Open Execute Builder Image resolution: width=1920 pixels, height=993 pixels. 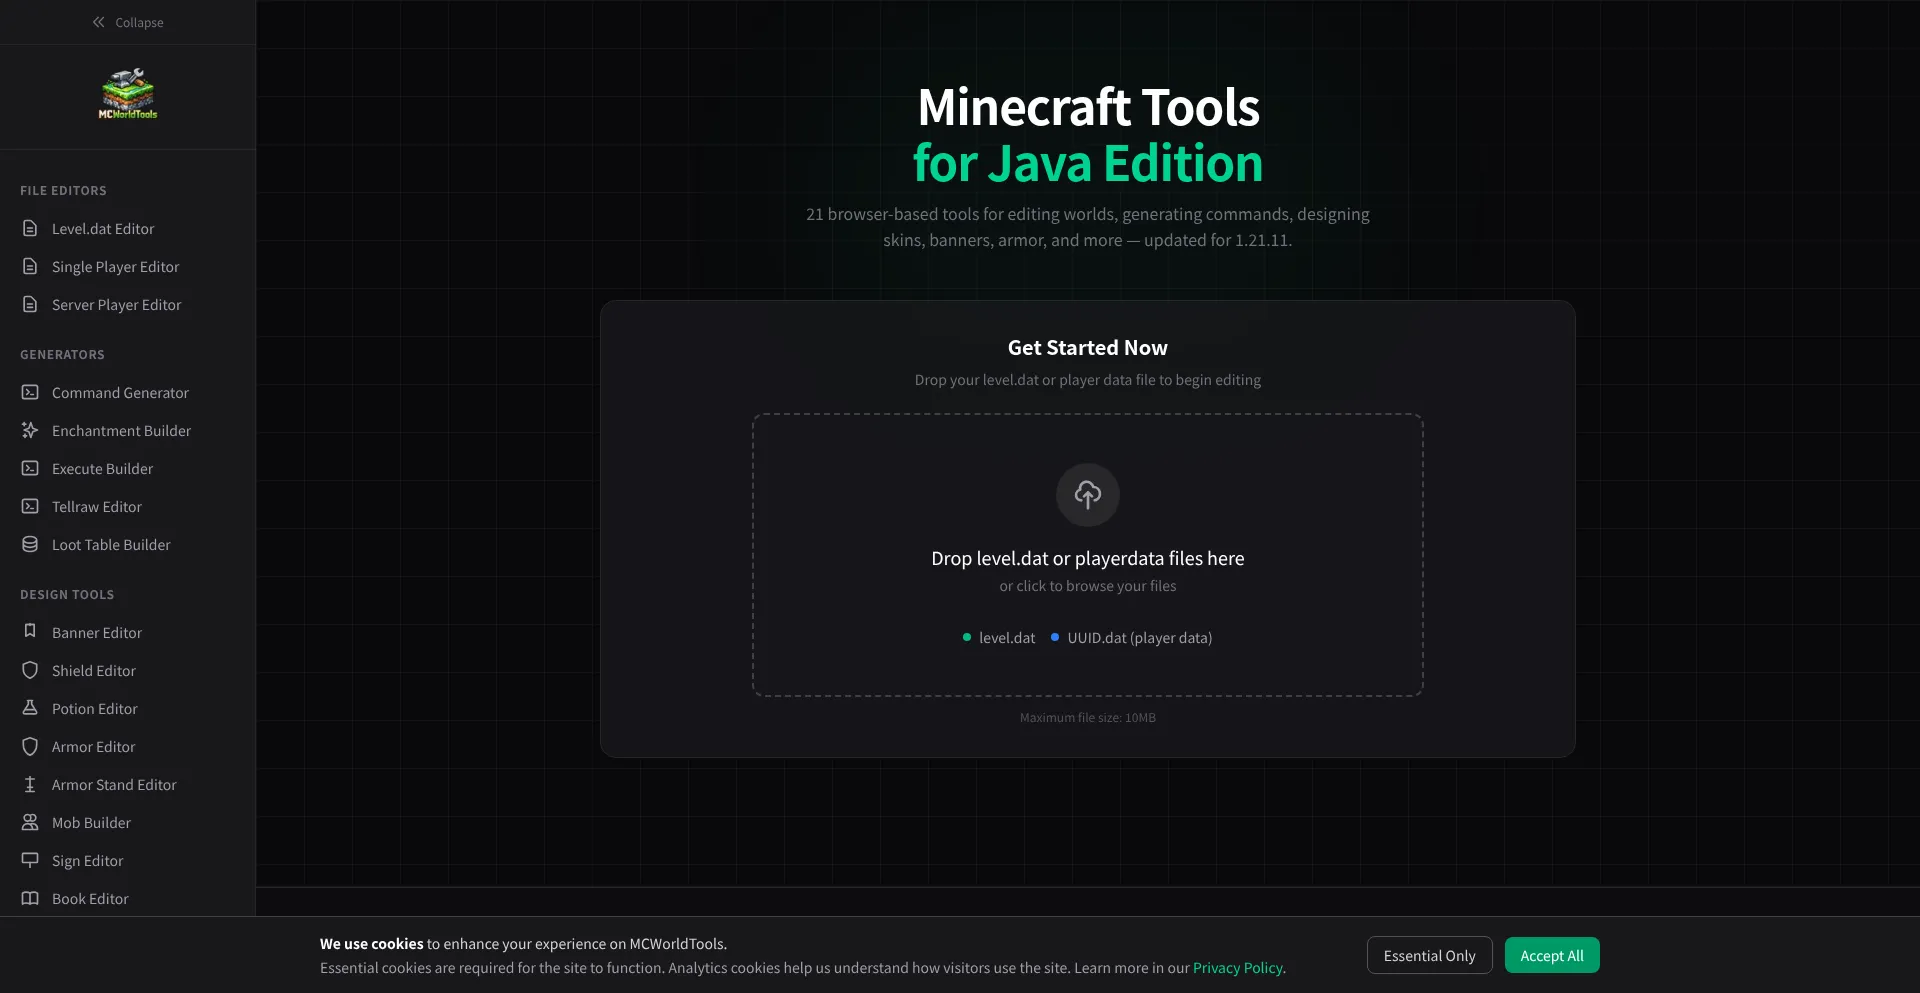click(x=128, y=469)
